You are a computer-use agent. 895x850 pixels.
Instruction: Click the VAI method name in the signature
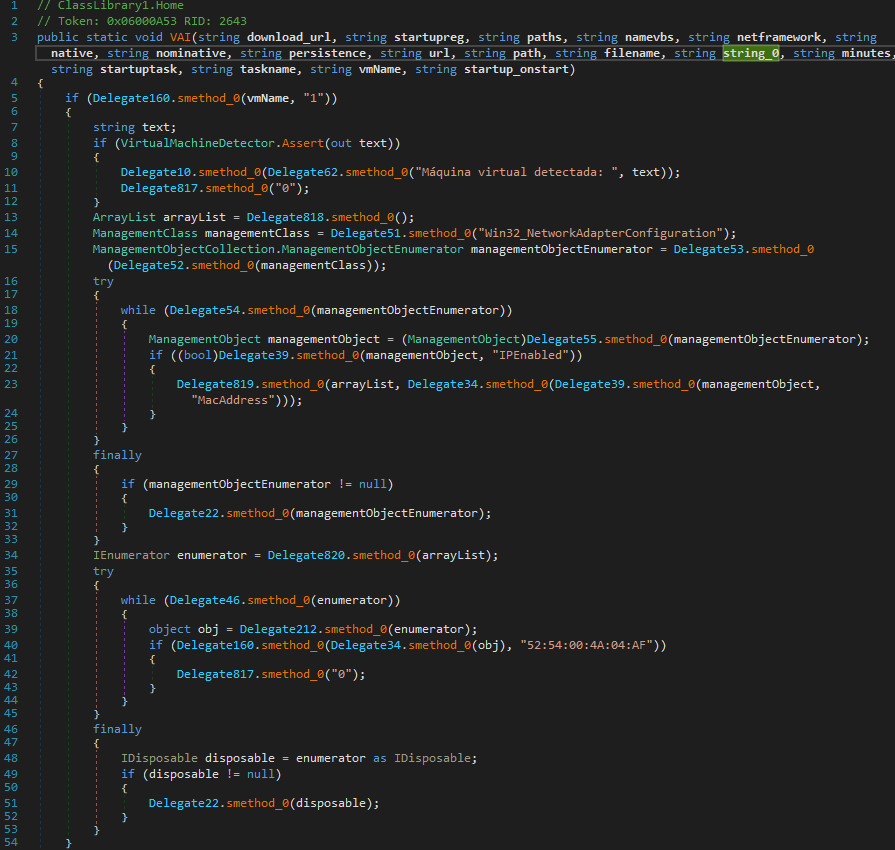180,37
